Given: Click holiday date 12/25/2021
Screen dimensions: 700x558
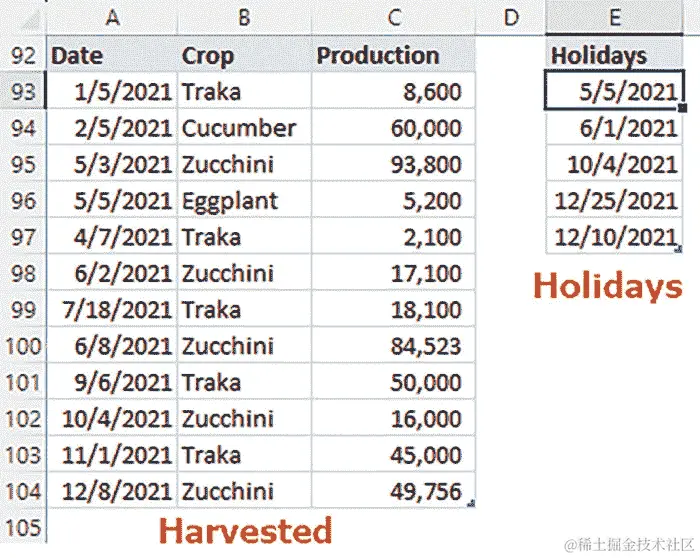Looking at the screenshot, I should pyautogui.click(x=614, y=200).
